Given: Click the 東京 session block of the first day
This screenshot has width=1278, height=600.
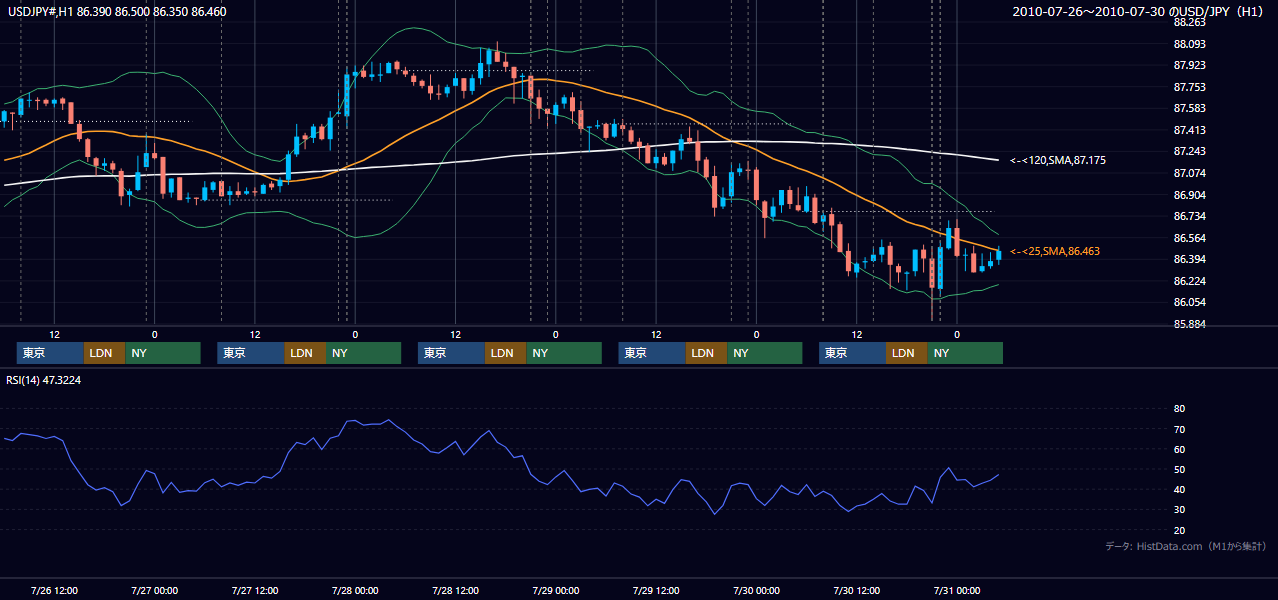Looking at the screenshot, I should (x=50, y=353).
